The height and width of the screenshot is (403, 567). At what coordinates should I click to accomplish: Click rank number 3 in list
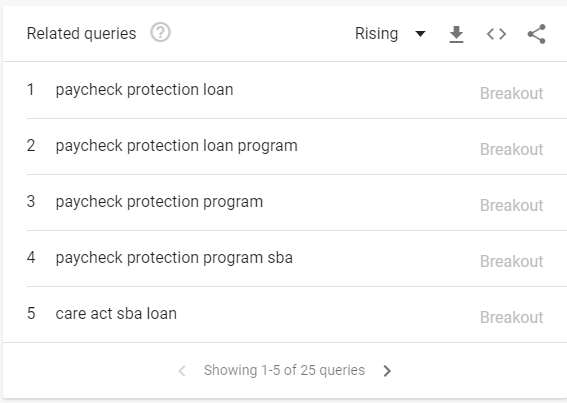click(x=31, y=202)
